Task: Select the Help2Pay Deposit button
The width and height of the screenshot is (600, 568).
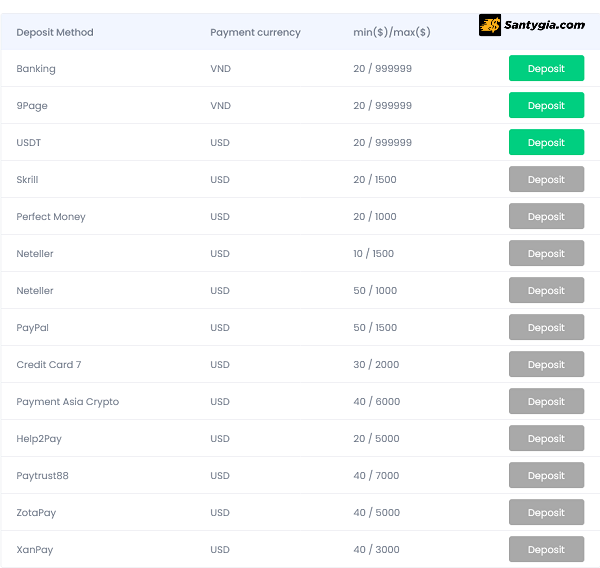Action: click(546, 439)
